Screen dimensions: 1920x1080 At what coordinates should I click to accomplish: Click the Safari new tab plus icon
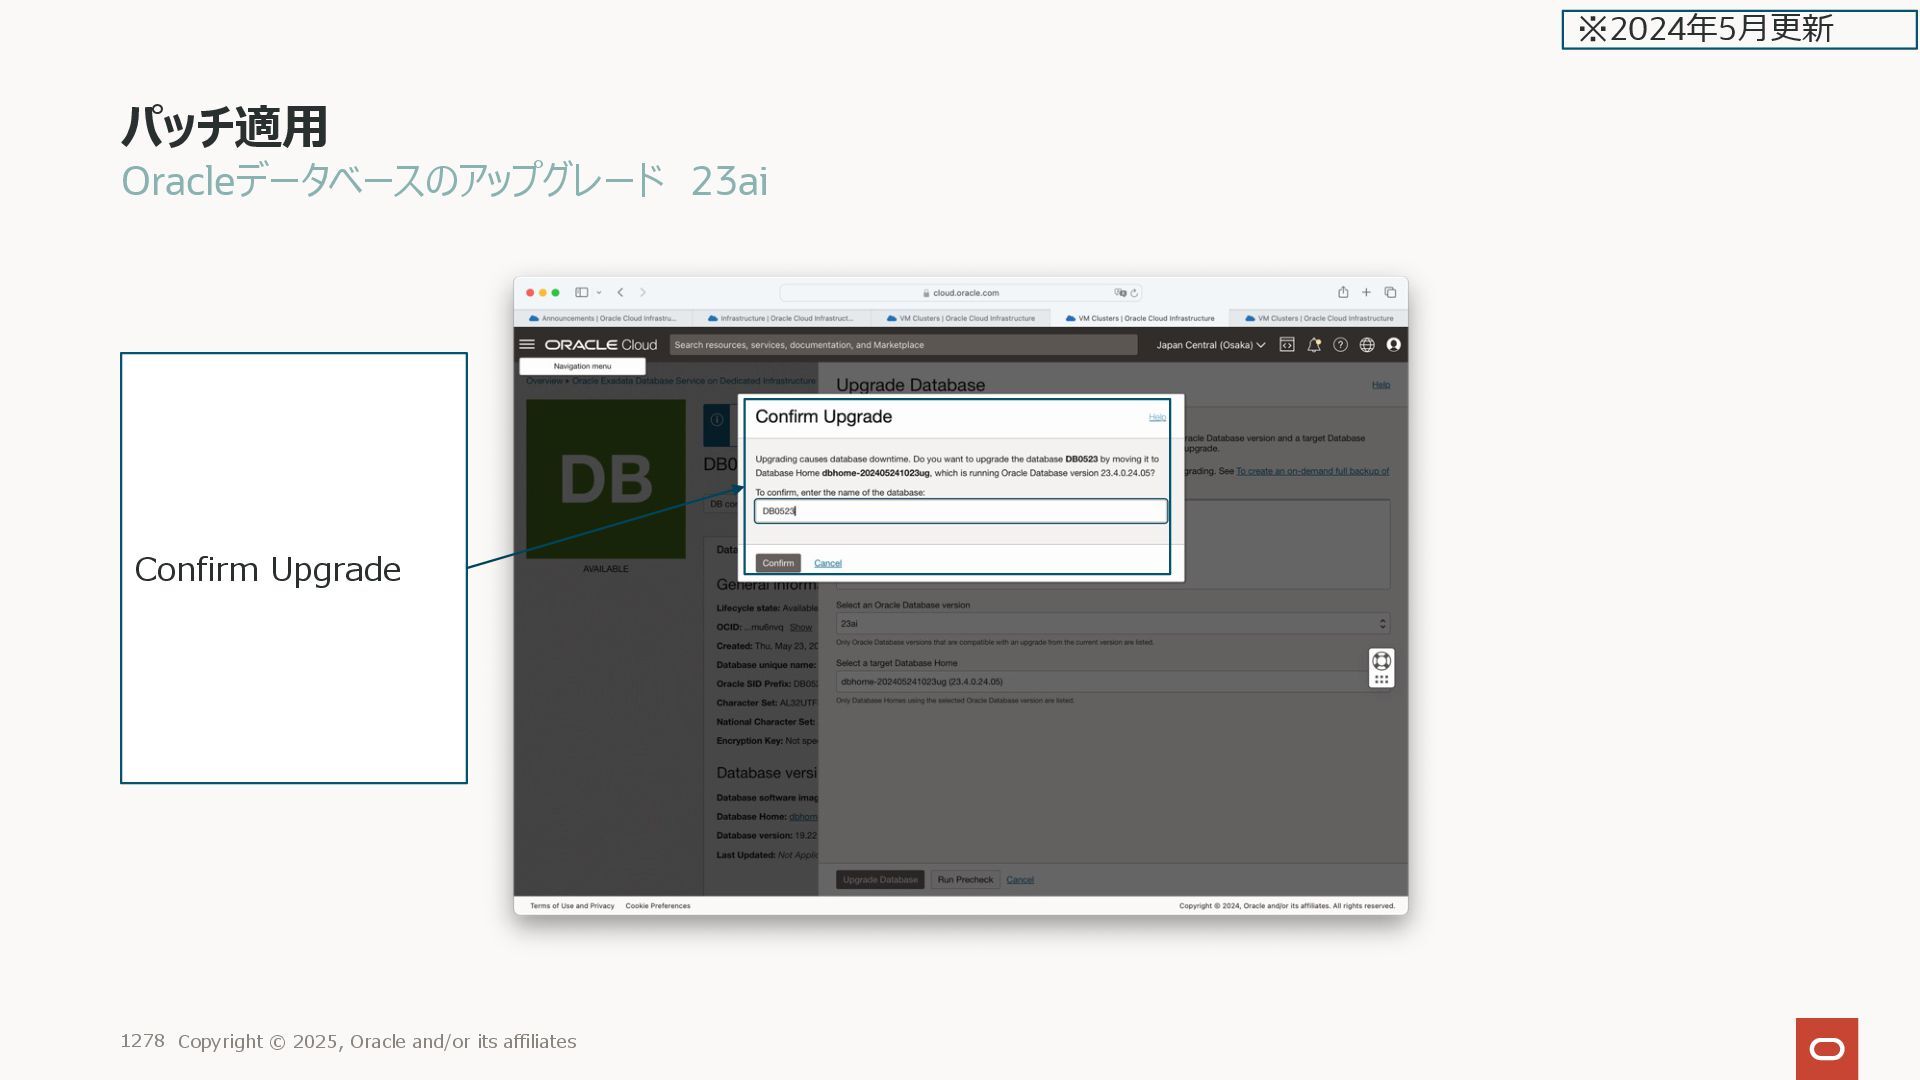pyautogui.click(x=1366, y=292)
